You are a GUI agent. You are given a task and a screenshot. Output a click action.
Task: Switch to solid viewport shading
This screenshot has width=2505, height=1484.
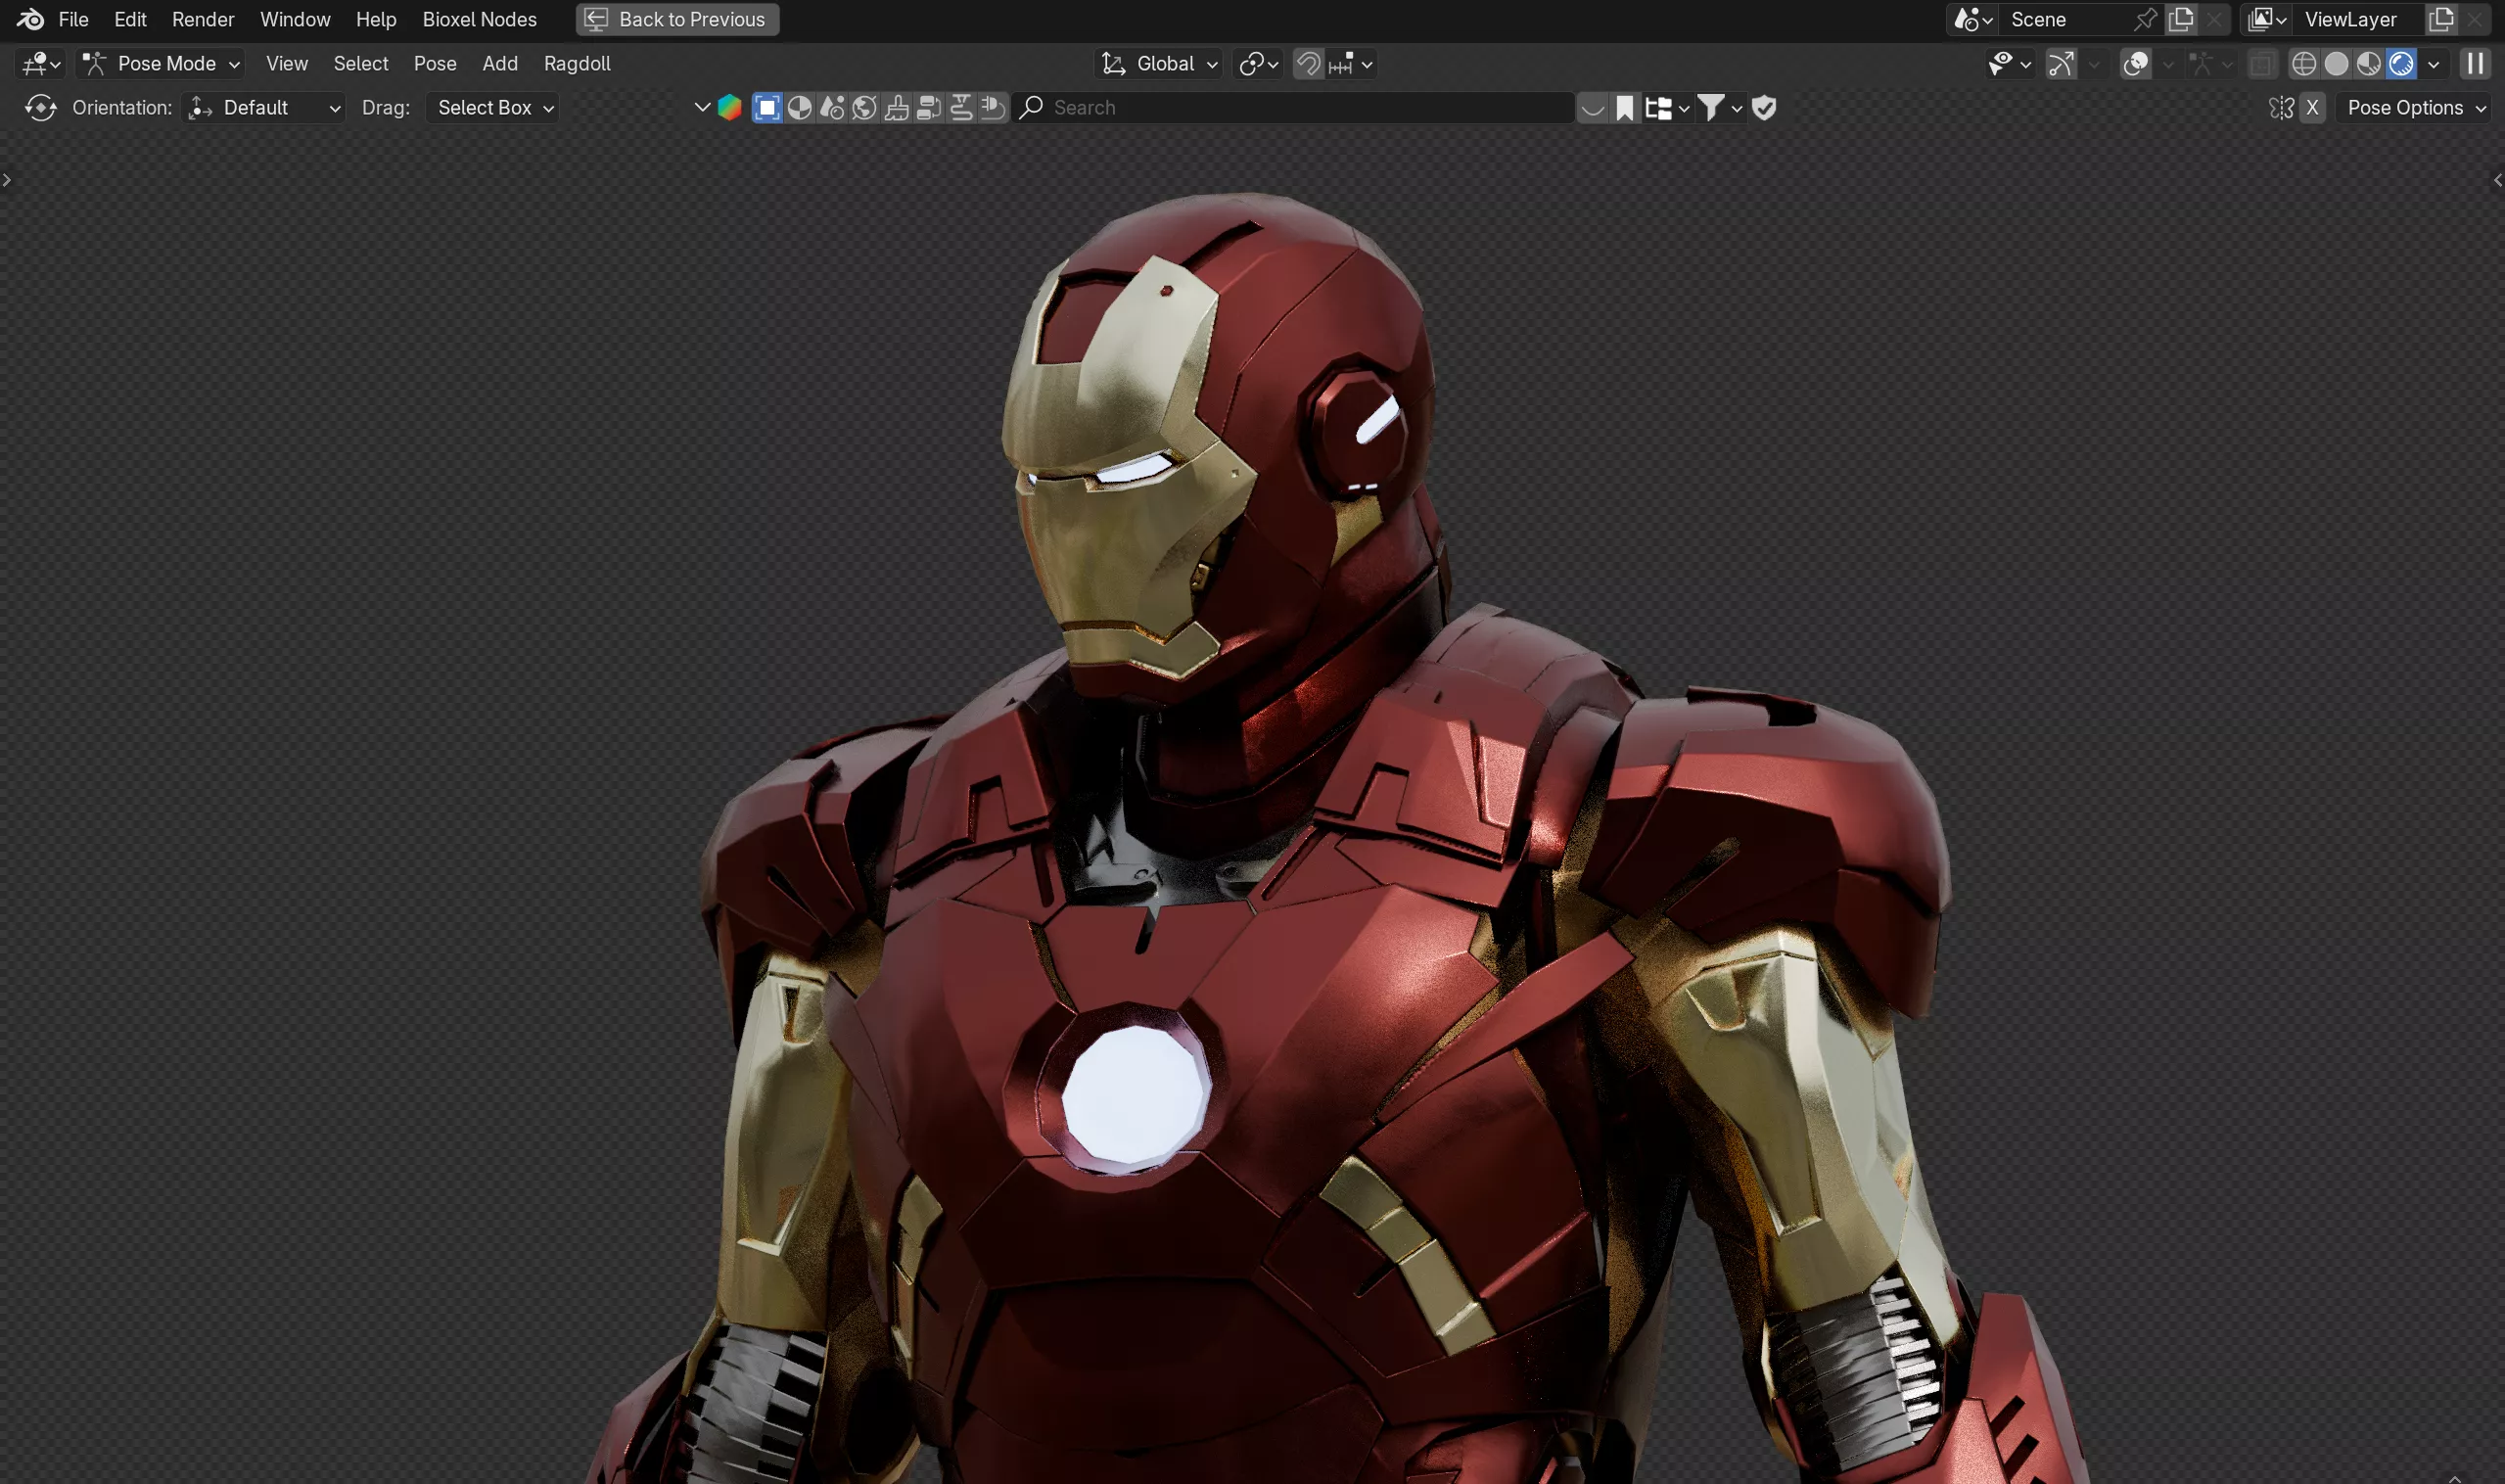click(x=2336, y=64)
